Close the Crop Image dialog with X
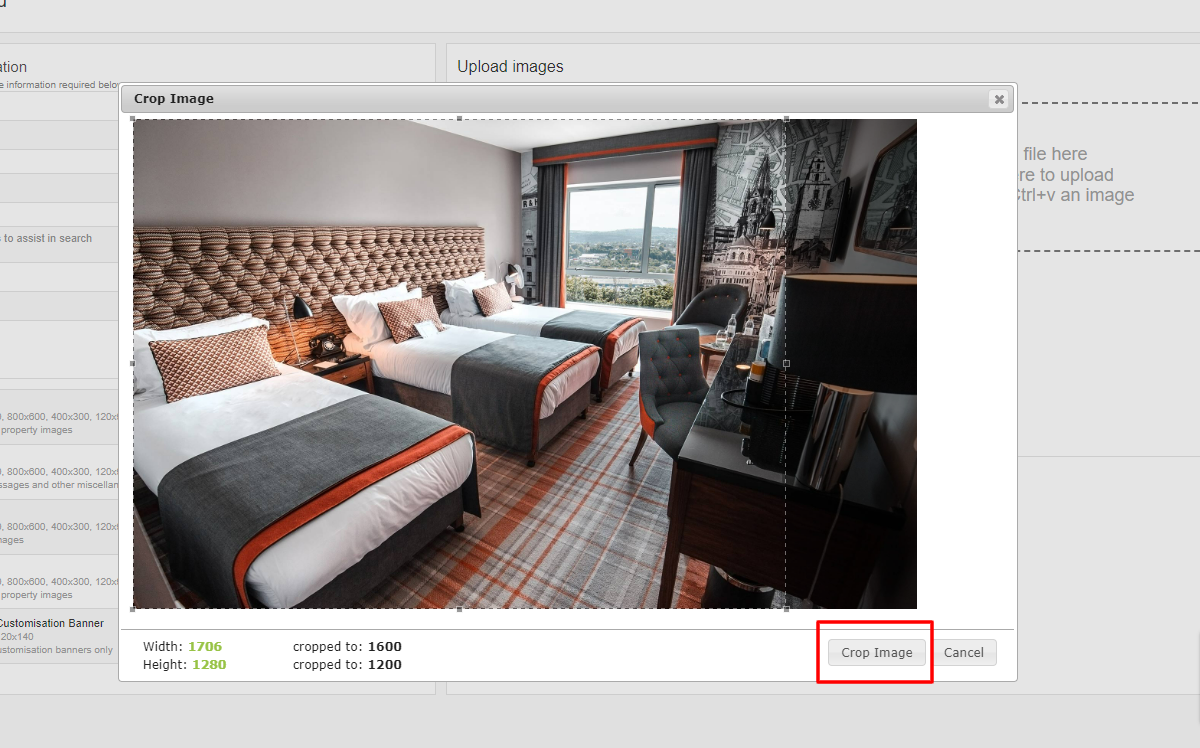The width and height of the screenshot is (1200, 748). click(998, 99)
